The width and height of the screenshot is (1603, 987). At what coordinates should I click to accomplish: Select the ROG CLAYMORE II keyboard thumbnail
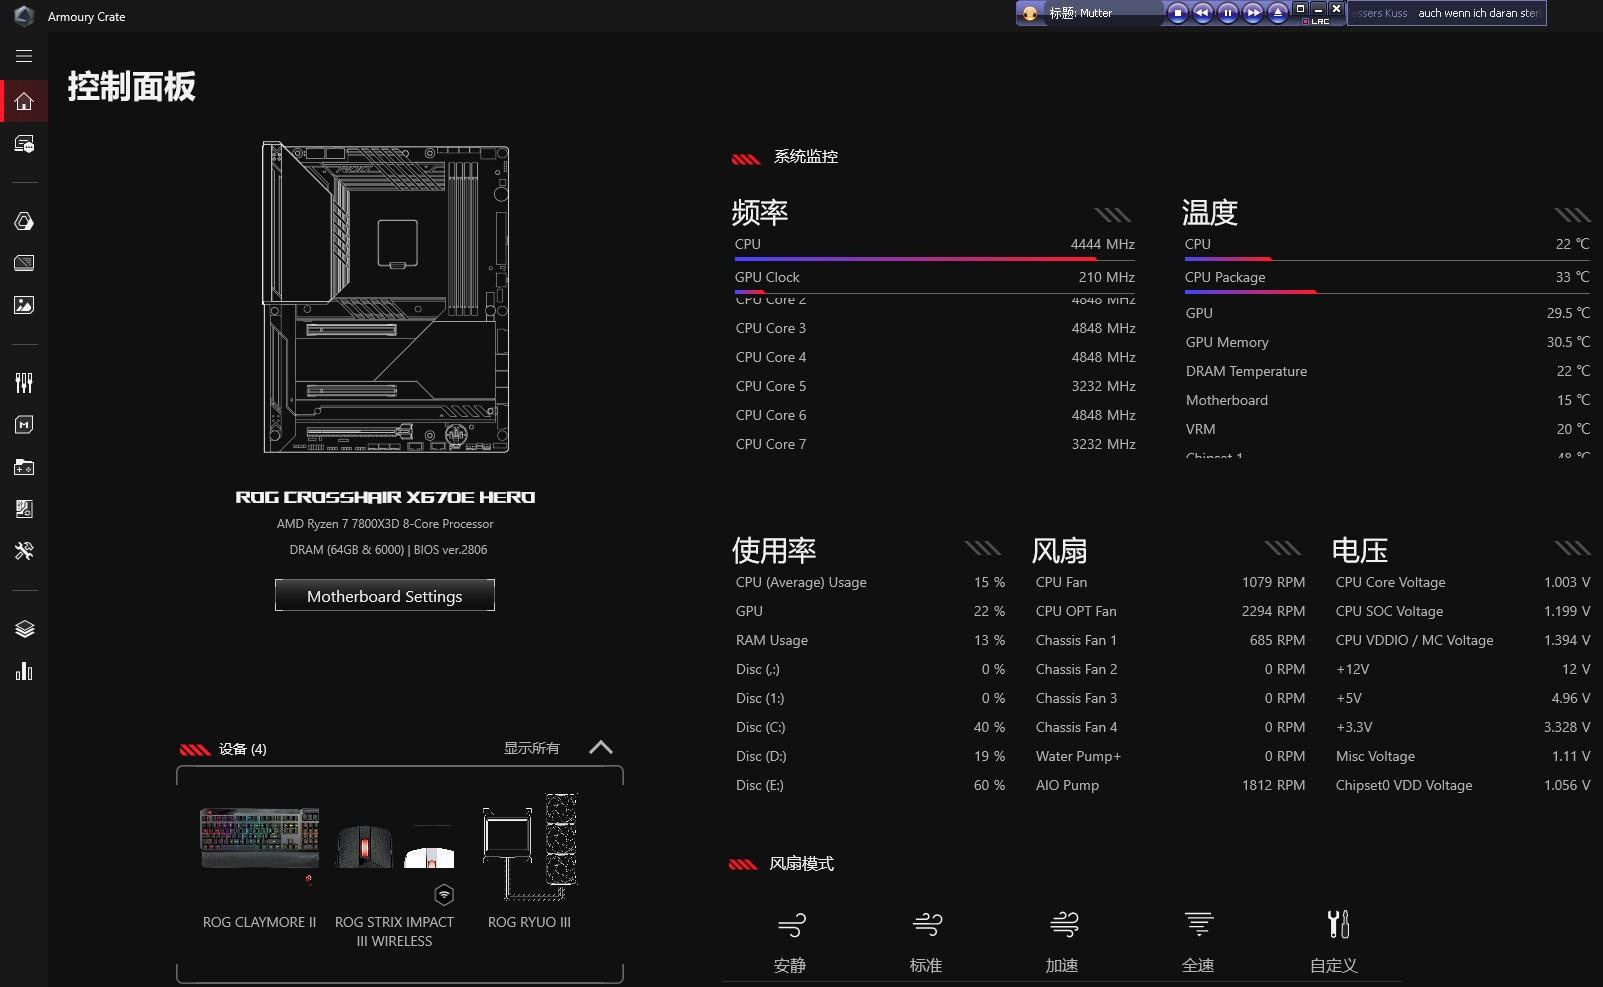pos(259,840)
